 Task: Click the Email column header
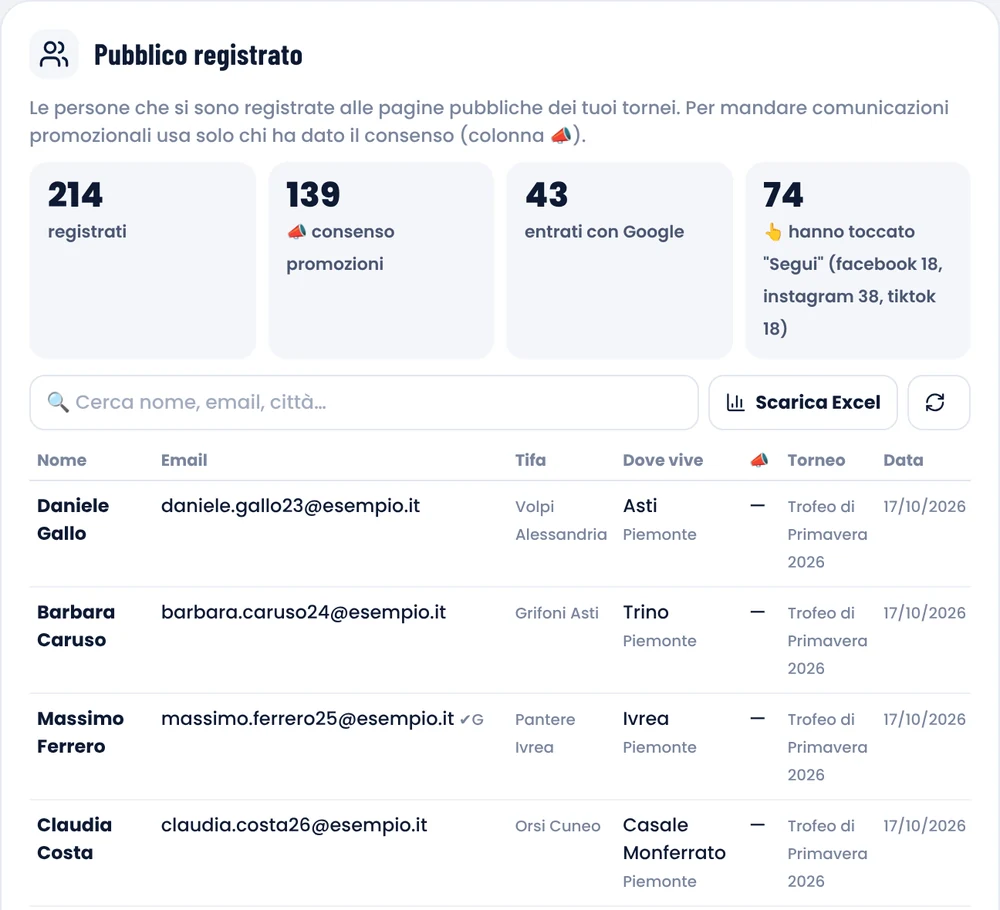tap(184, 460)
